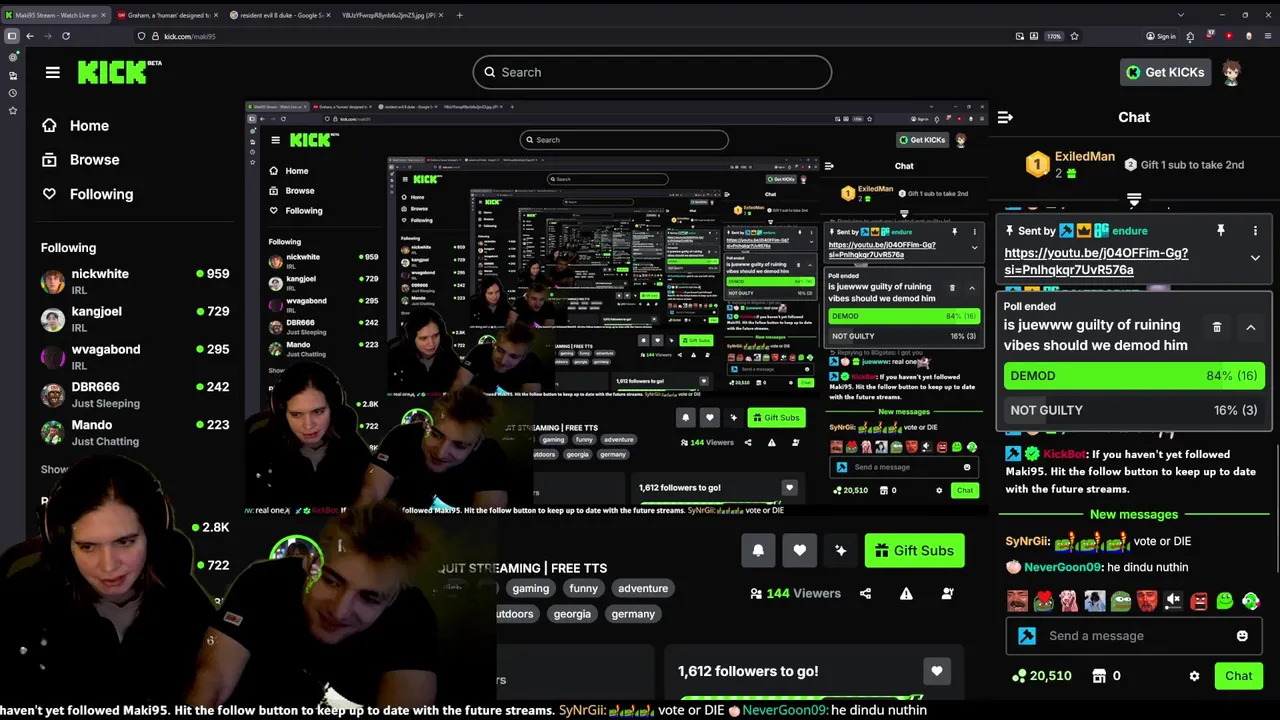Click the georgia tag
Screen dimensions: 1280x720
pos(572,614)
